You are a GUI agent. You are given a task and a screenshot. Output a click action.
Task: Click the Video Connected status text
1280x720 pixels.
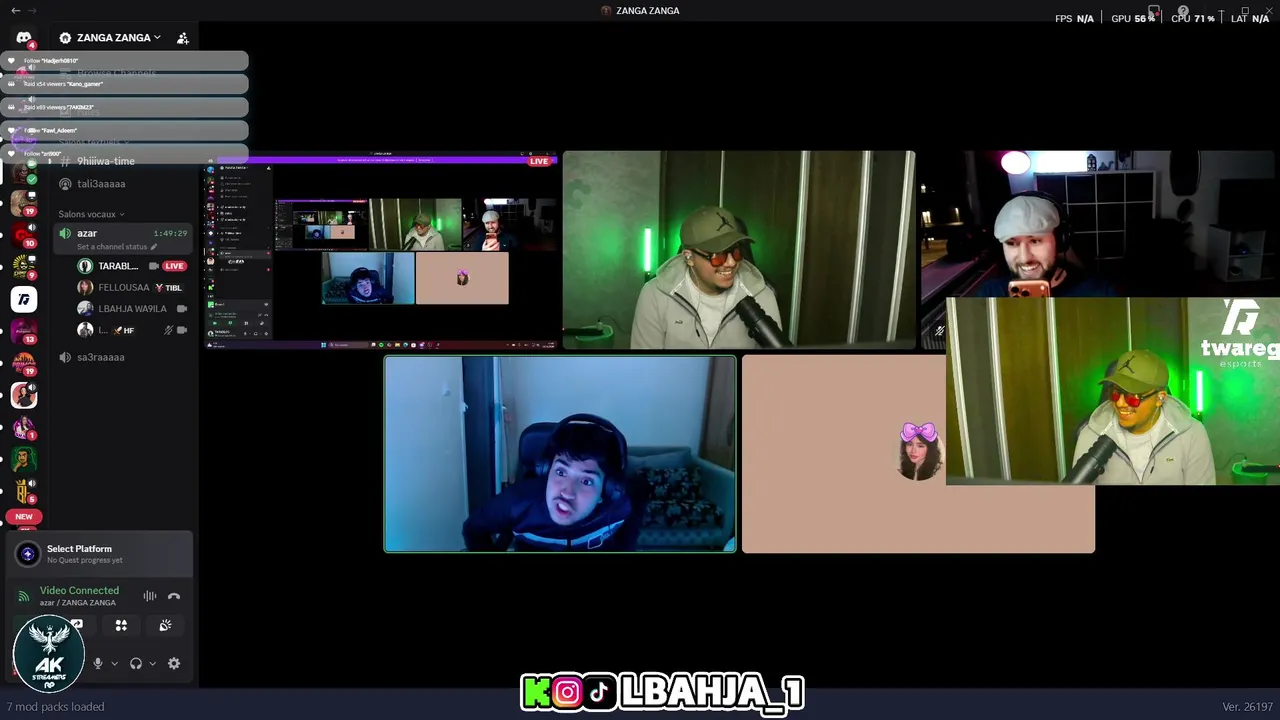(79, 591)
